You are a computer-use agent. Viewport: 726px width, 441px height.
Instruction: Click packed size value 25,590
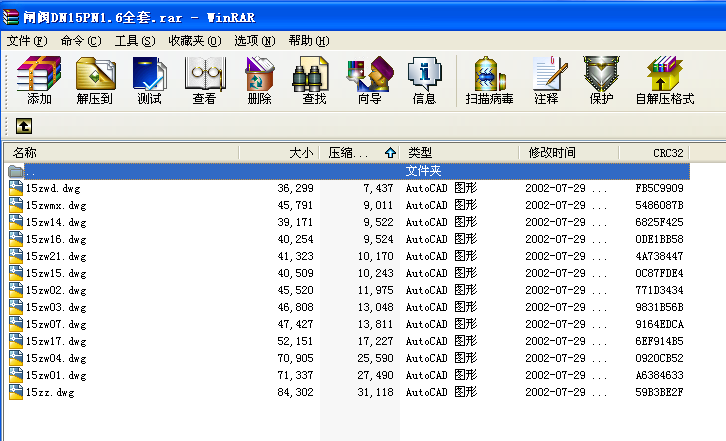click(376, 359)
